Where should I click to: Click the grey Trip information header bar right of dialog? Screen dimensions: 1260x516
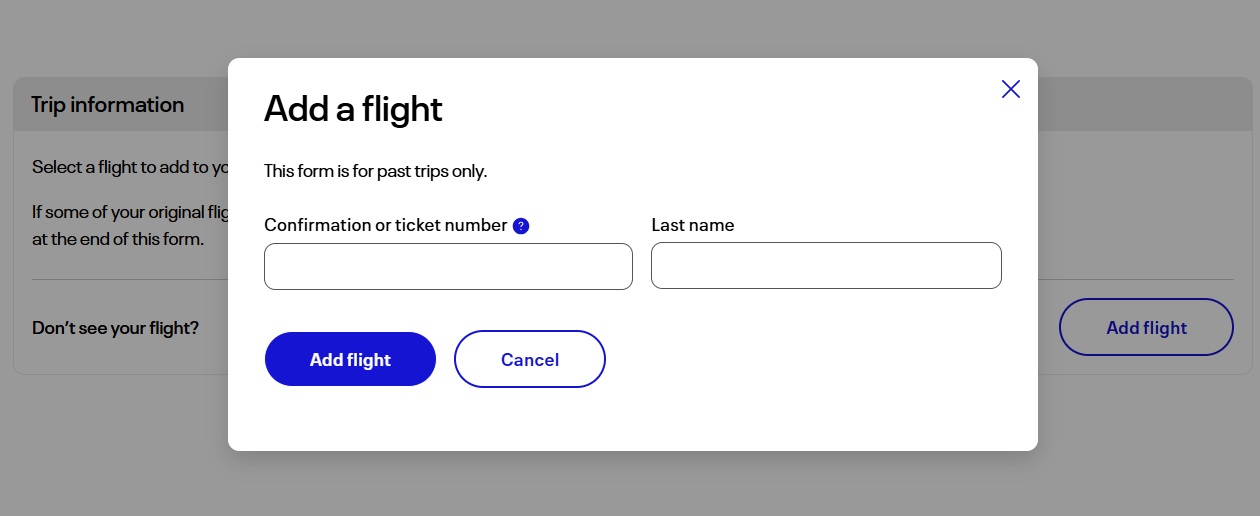point(1140,104)
